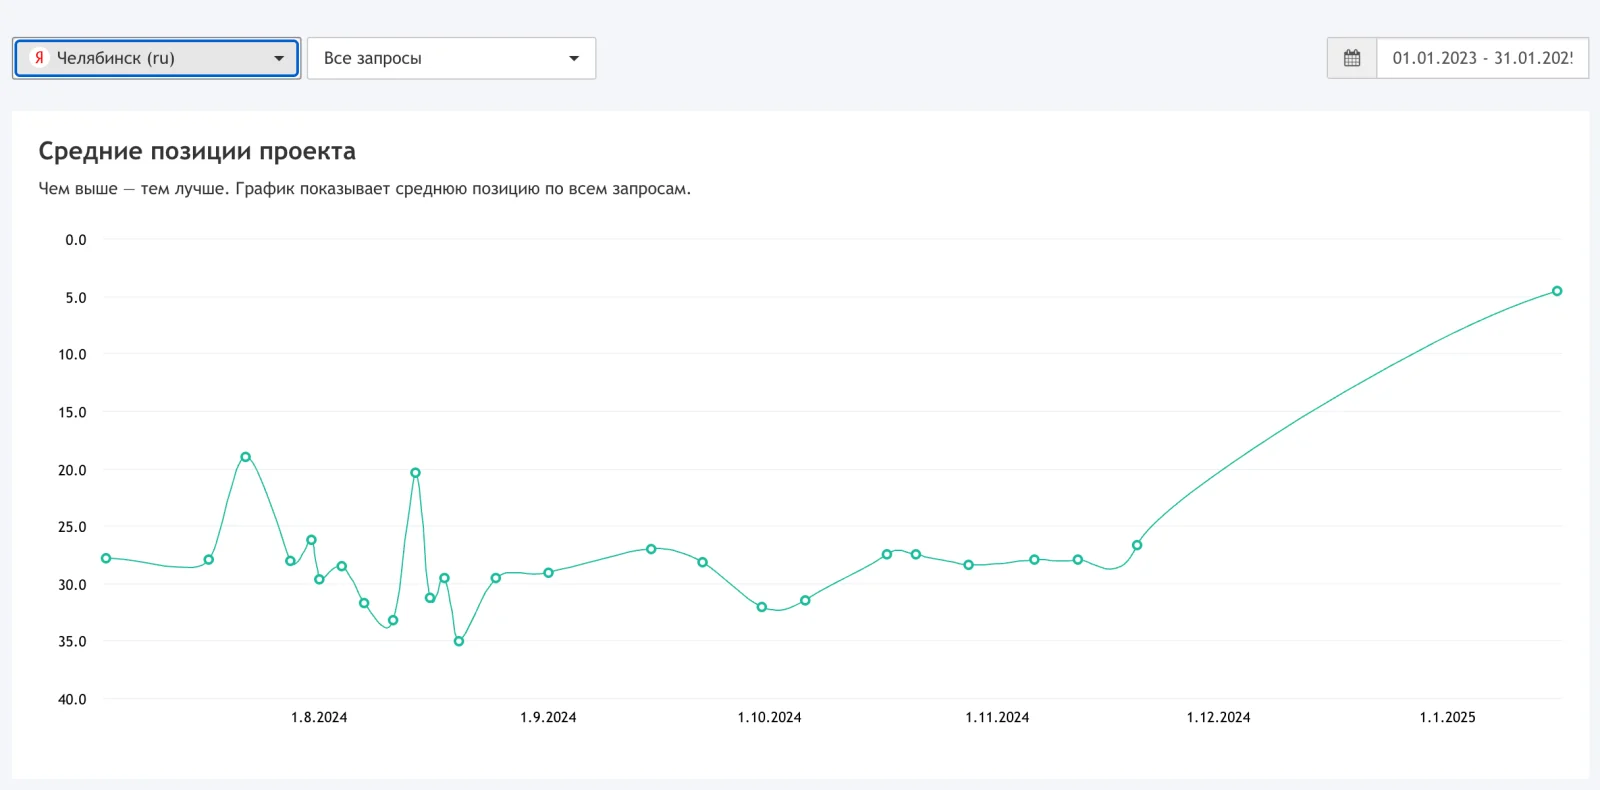Screen dimensions: 1600x790
Task: Click the 0.0 y-axis label
Action: [76, 240]
